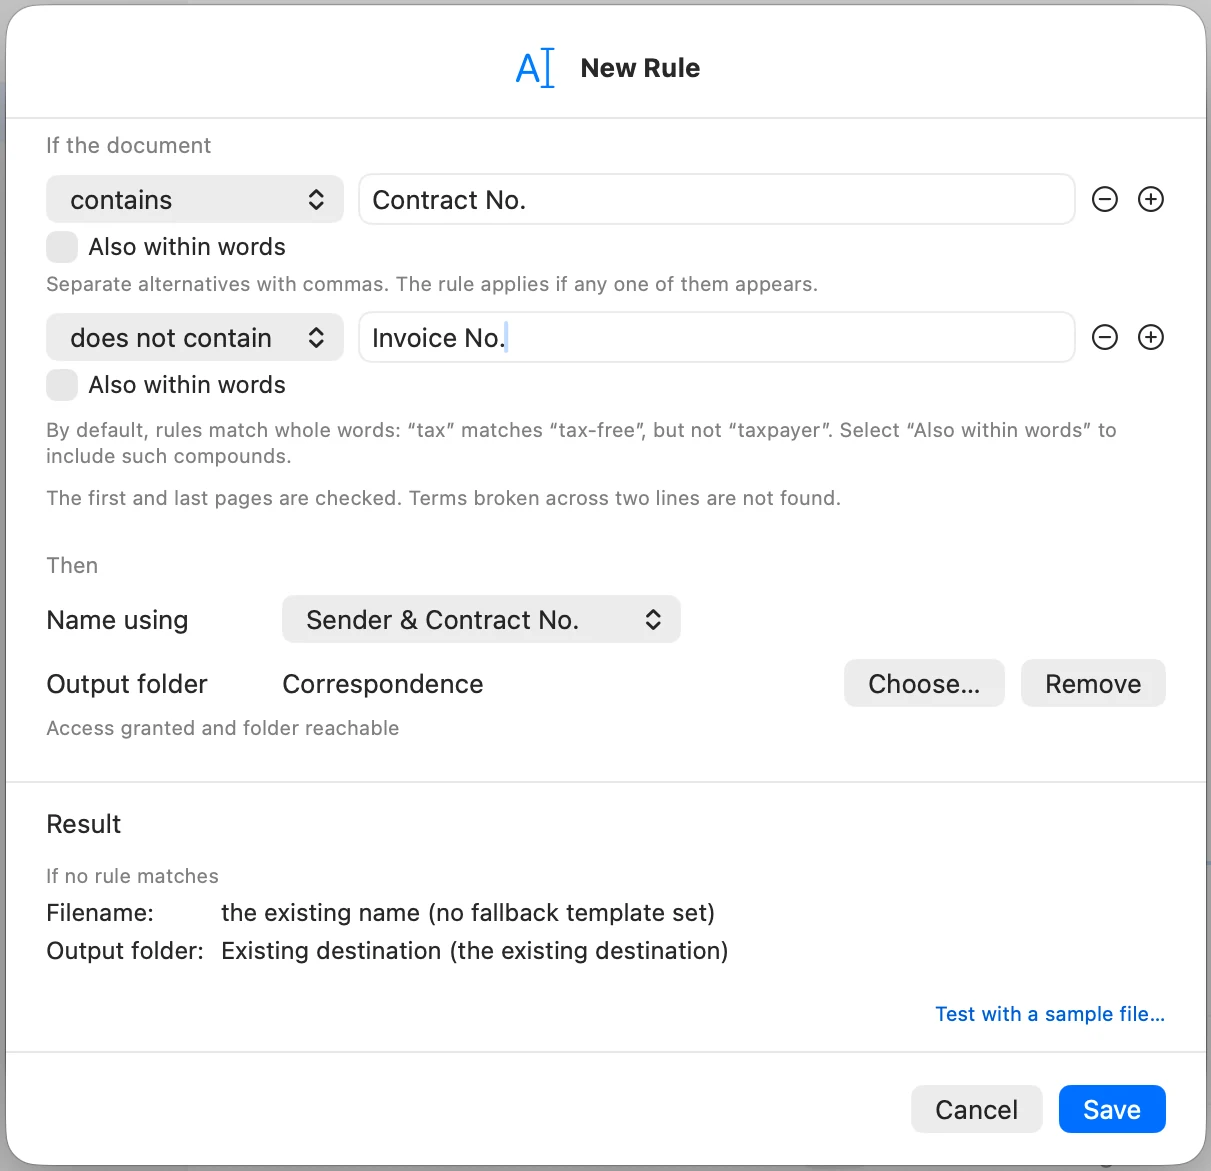Remove the "Invoice No." condition row
1211x1171 pixels.
[x=1105, y=337]
